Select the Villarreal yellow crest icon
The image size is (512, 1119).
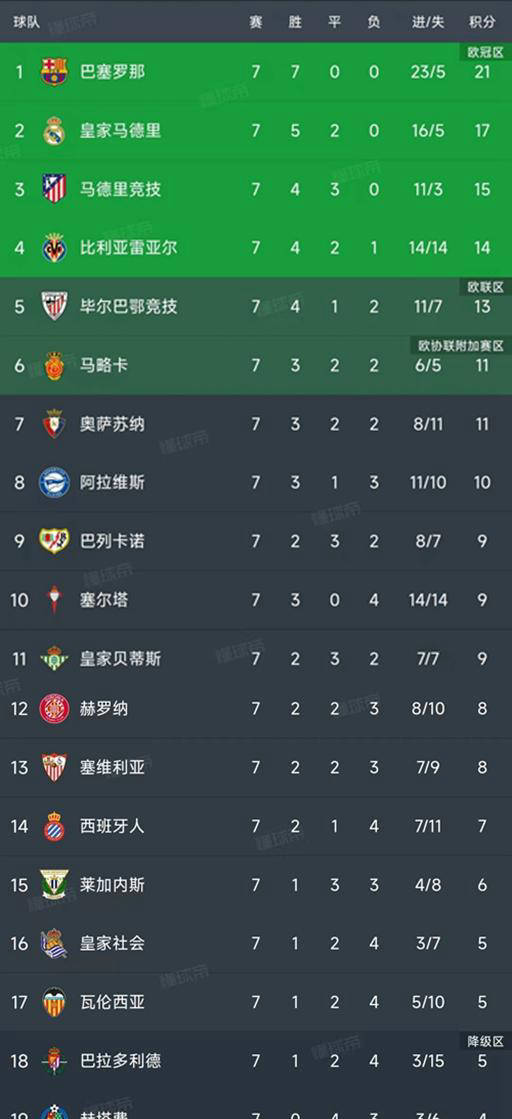pyautogui.click(x=54, y=248)
